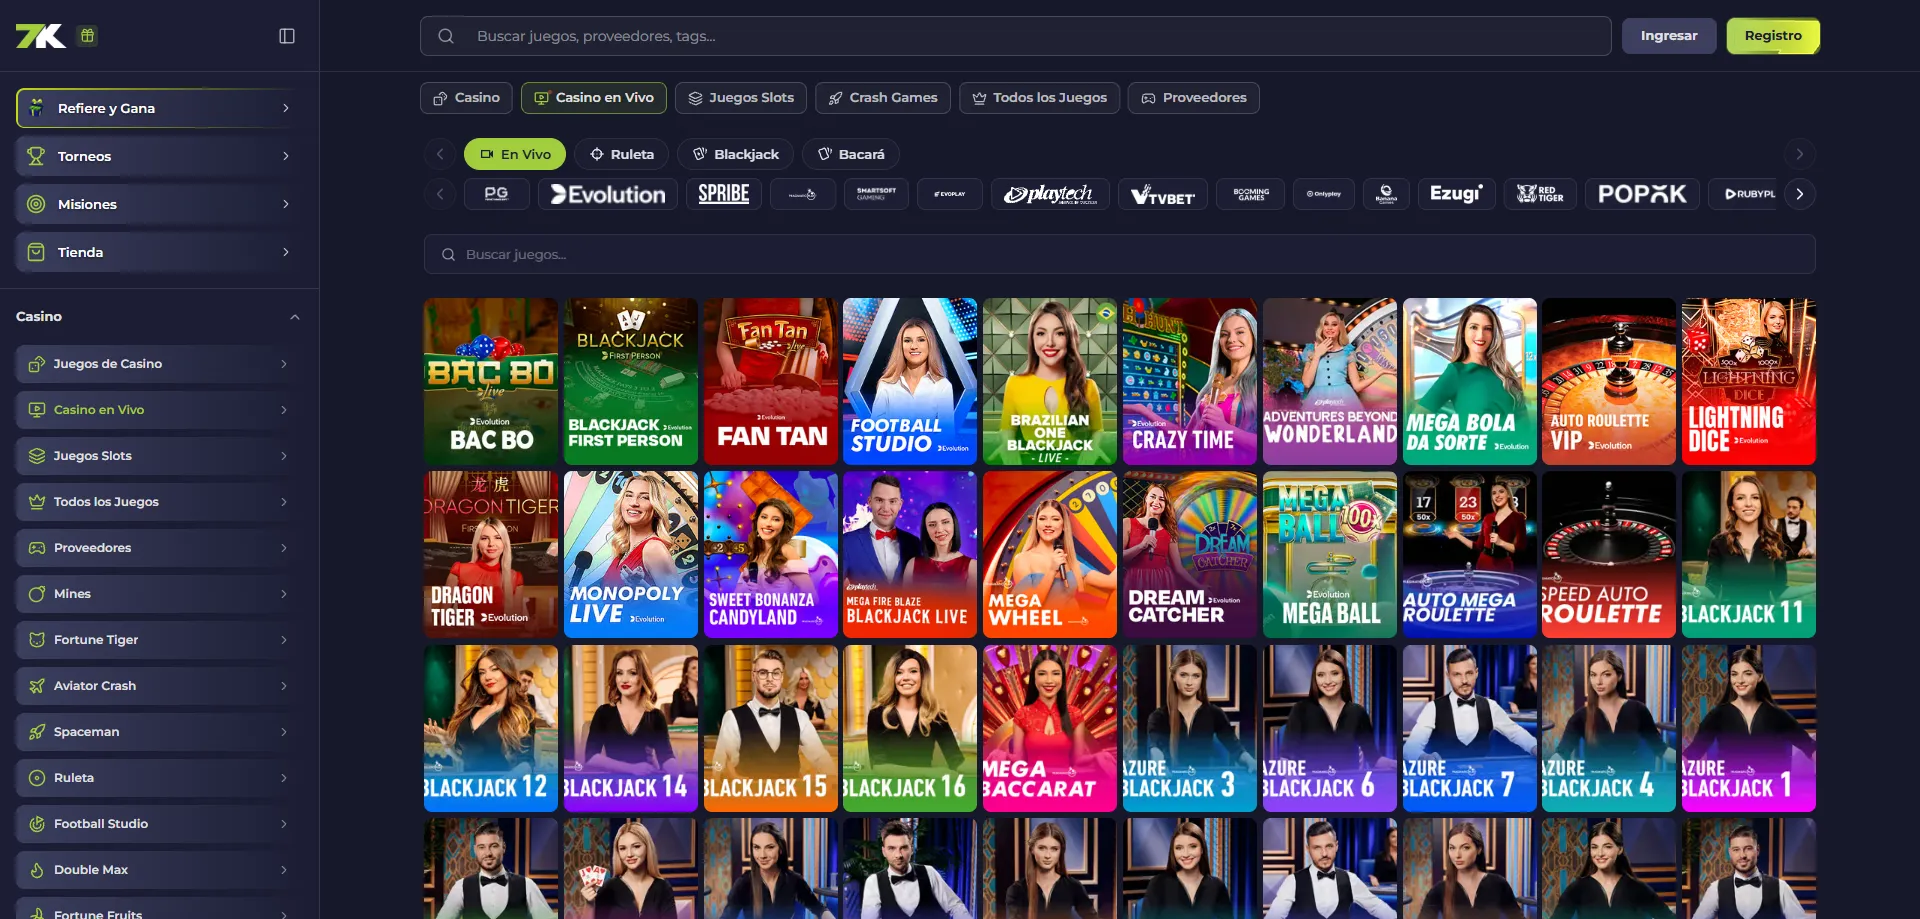Click the Registro button
The width and height of the screenshot is (1920, 919).
coord(1773,36)
